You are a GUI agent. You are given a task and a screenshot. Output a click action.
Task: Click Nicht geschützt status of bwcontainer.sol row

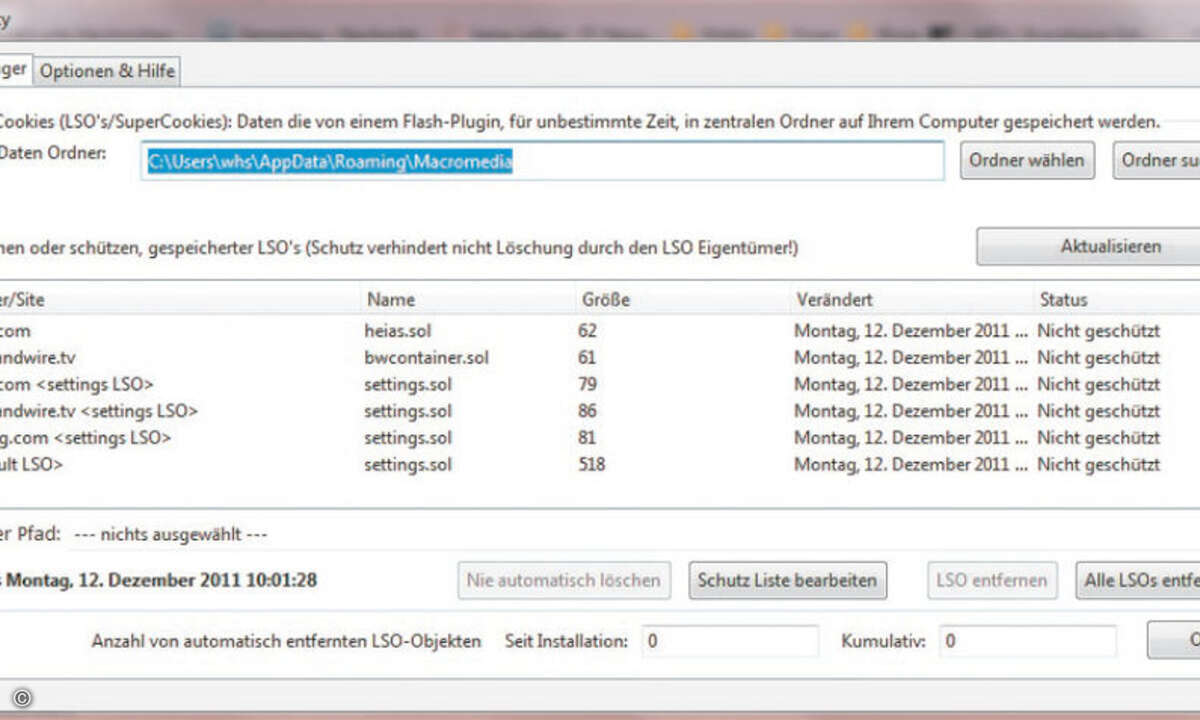(x=1099, y=357)
